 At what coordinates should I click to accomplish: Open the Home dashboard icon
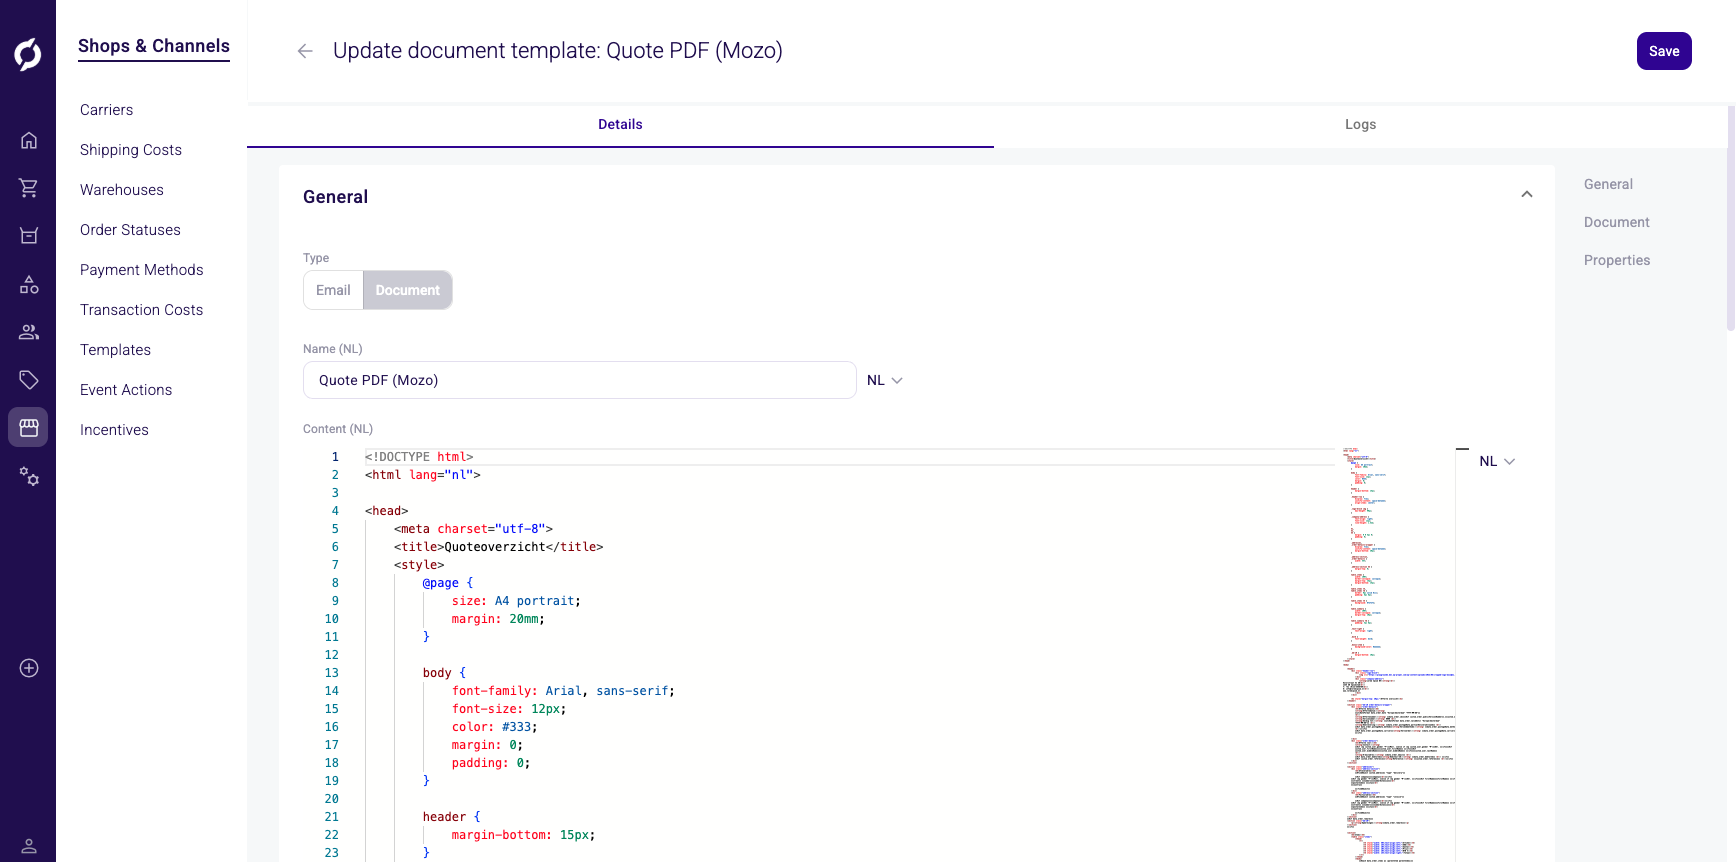pos(29,140)
